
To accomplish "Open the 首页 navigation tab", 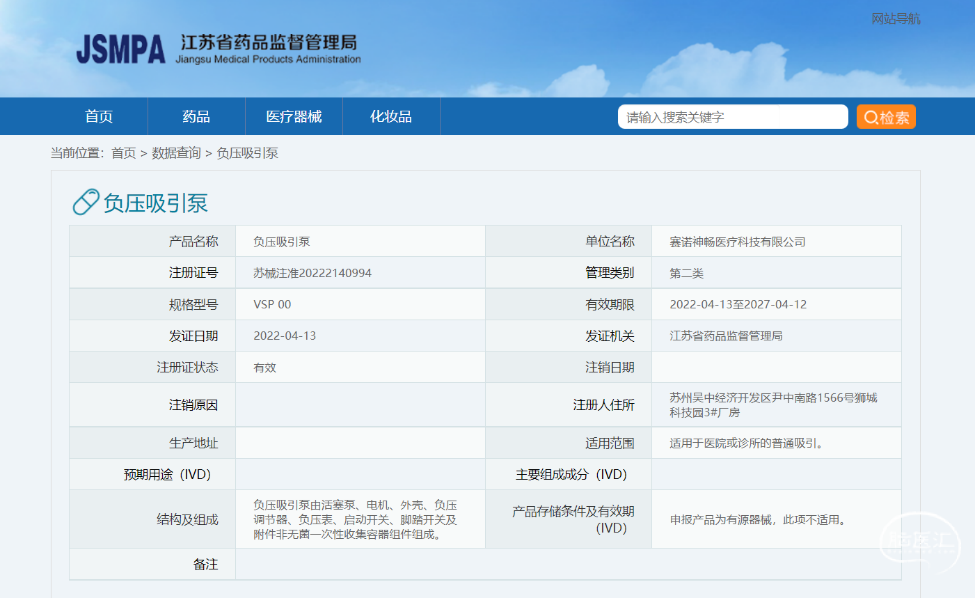I will point(99,117).
